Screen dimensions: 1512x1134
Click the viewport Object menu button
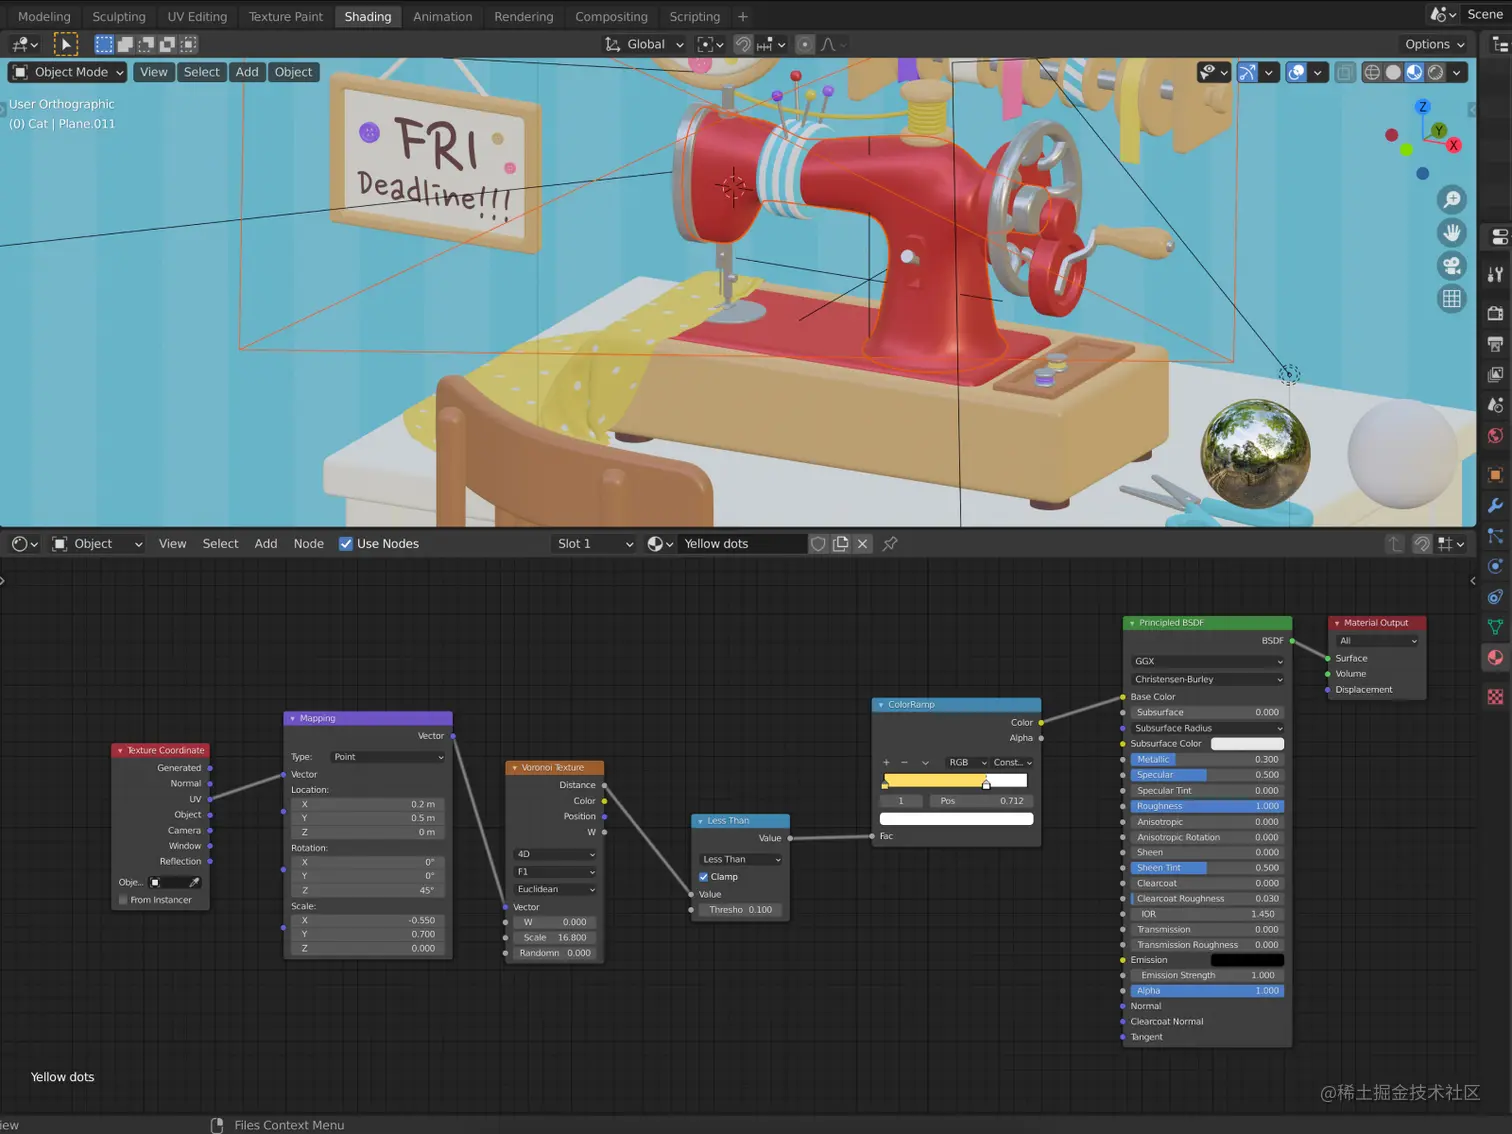[293, 72]
